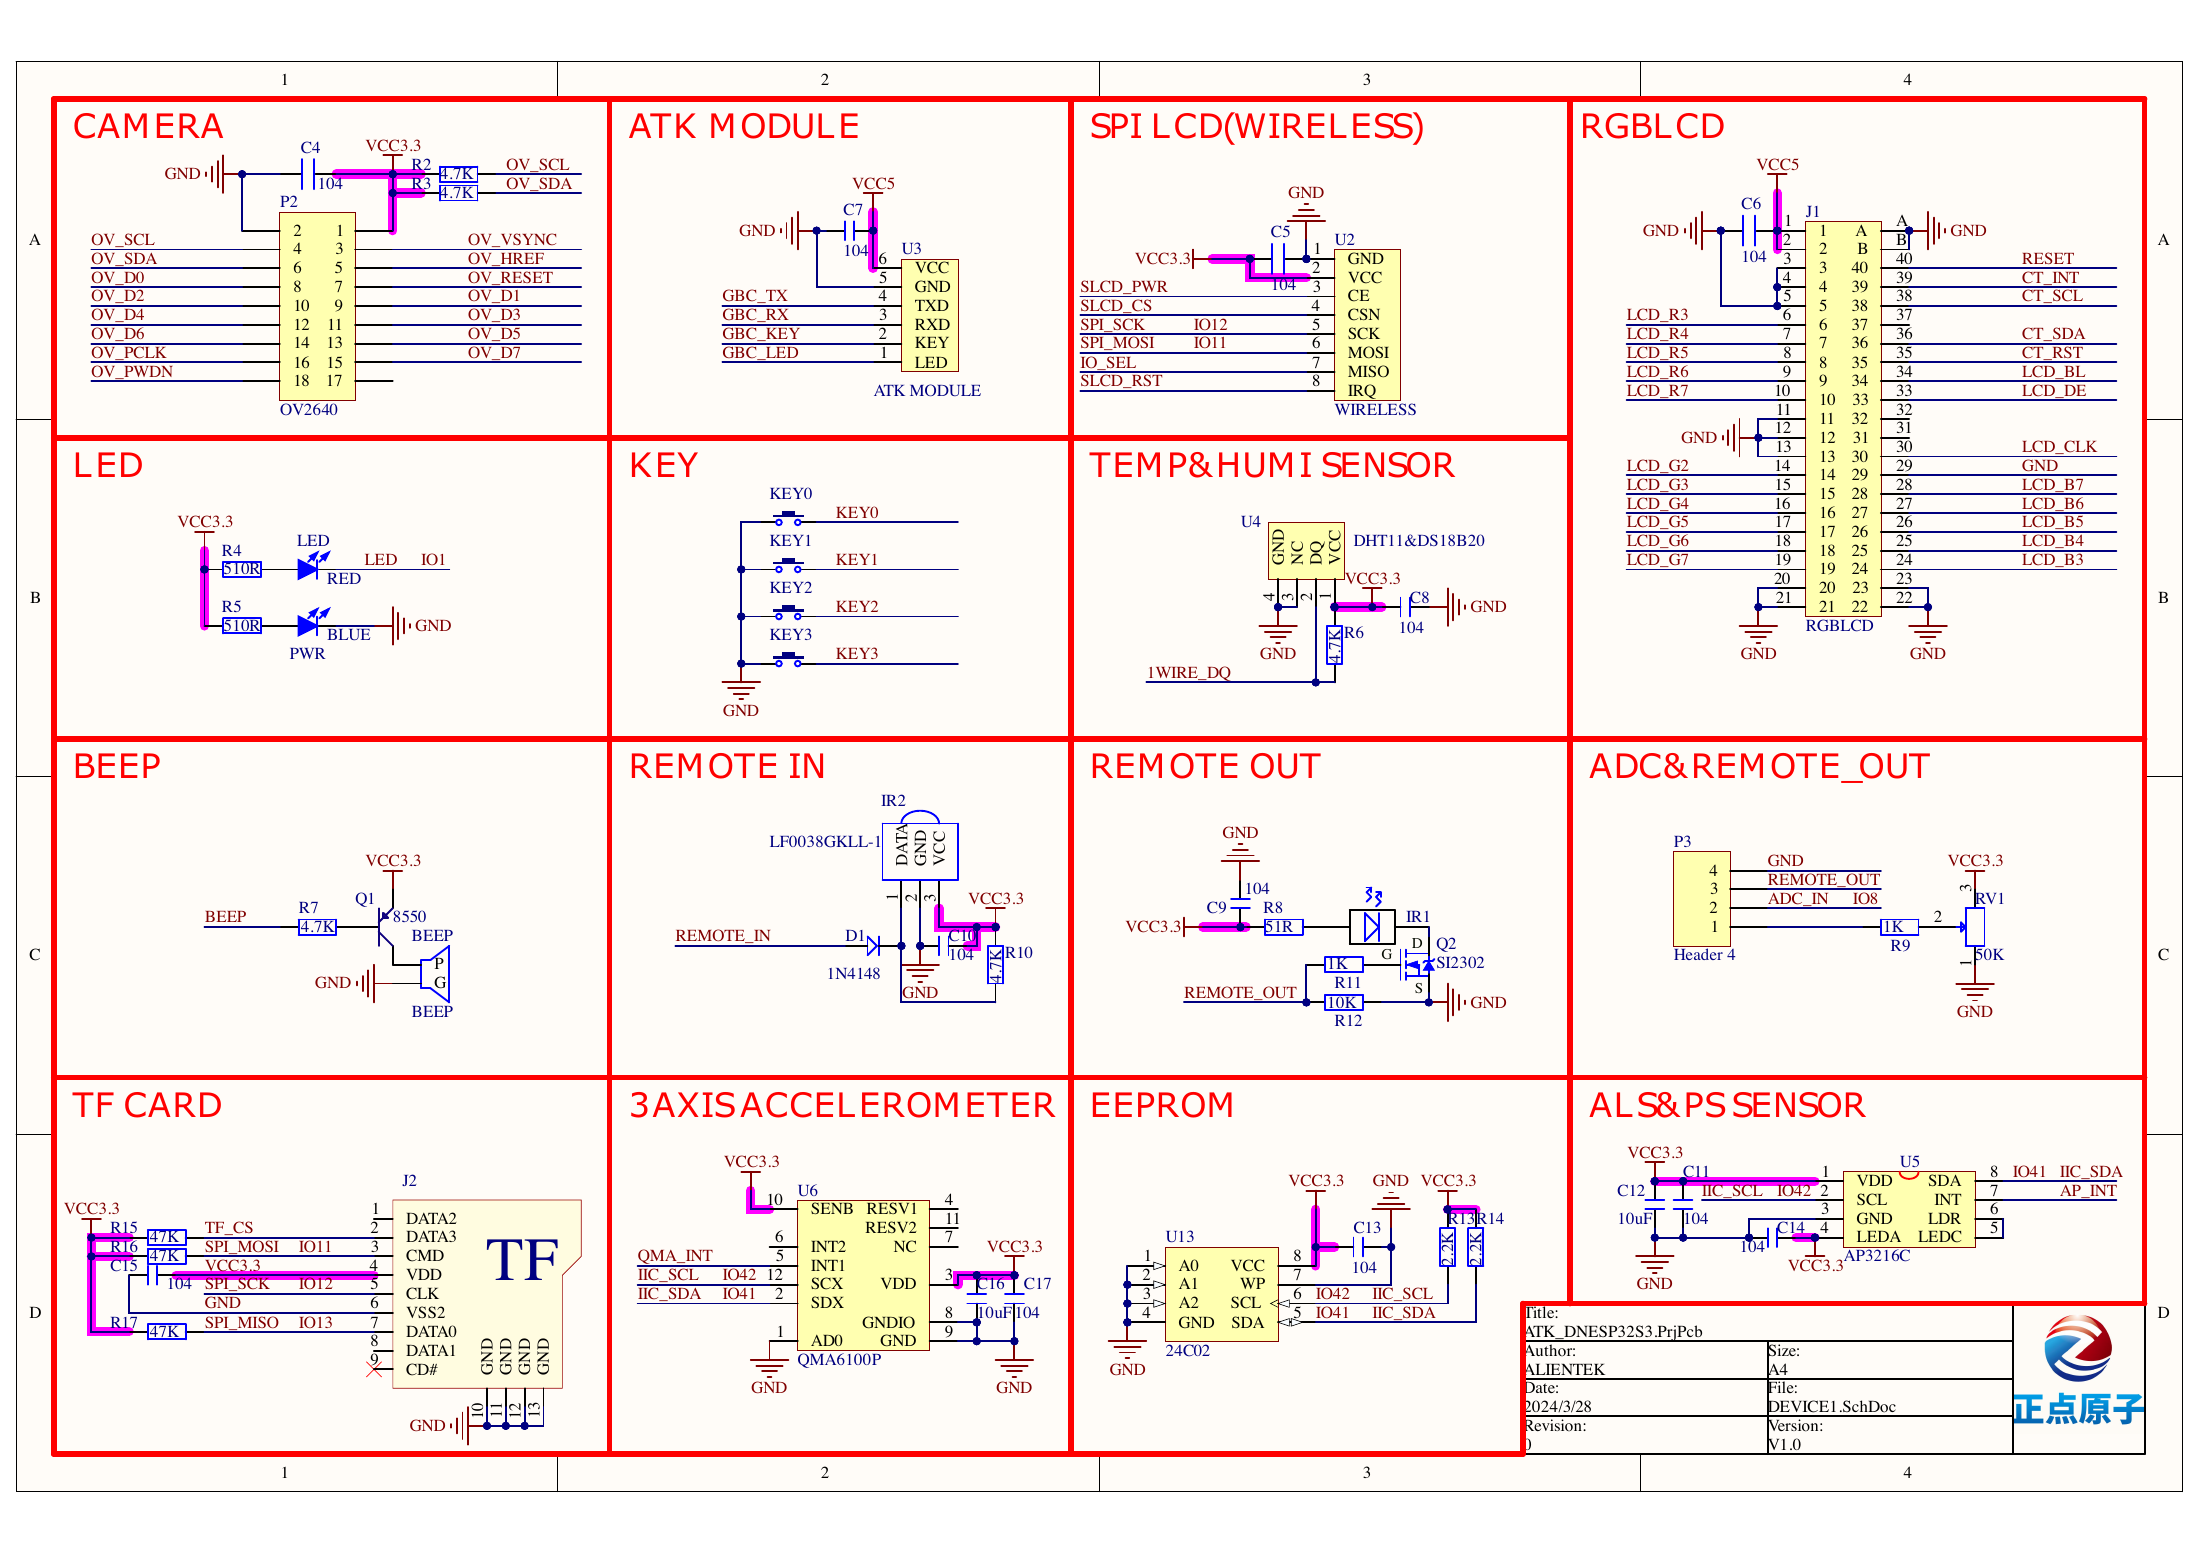Screen dimensions: 2200x1555
Task: Select the KEY3 push button symbol
Action: coord(788,660)
